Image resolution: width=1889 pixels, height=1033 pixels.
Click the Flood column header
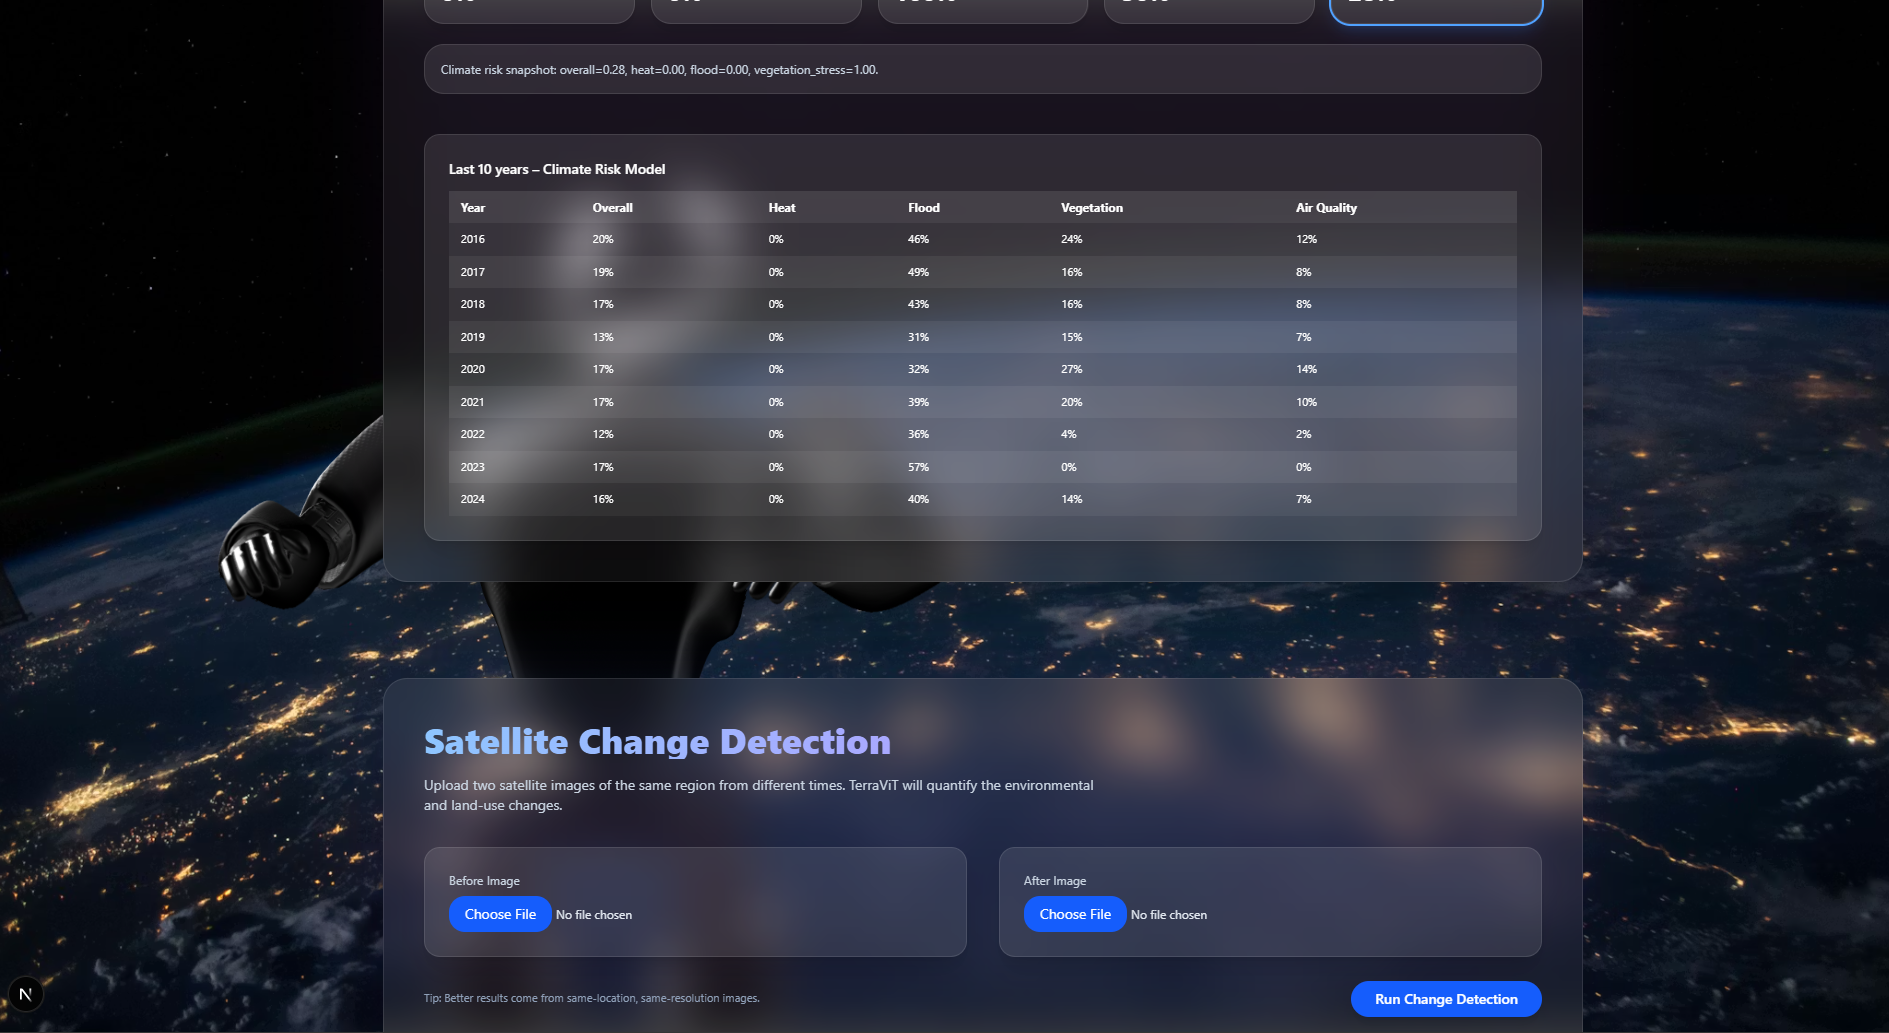point(924,208)
